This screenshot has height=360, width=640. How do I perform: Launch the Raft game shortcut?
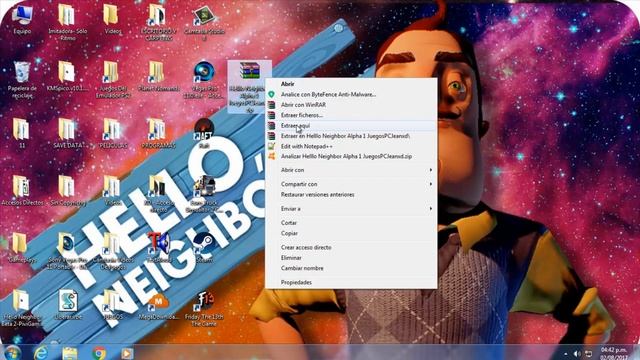click(x=204, y=133)
